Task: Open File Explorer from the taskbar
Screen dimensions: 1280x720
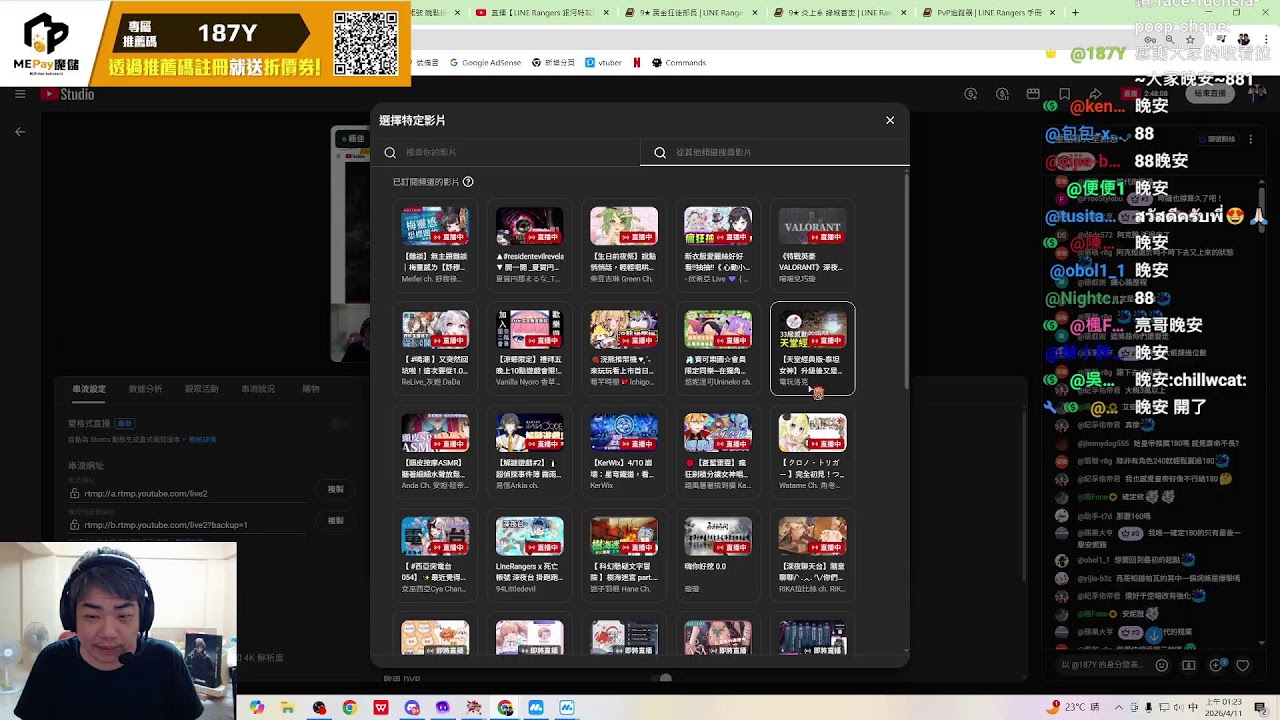Action: 287,708
